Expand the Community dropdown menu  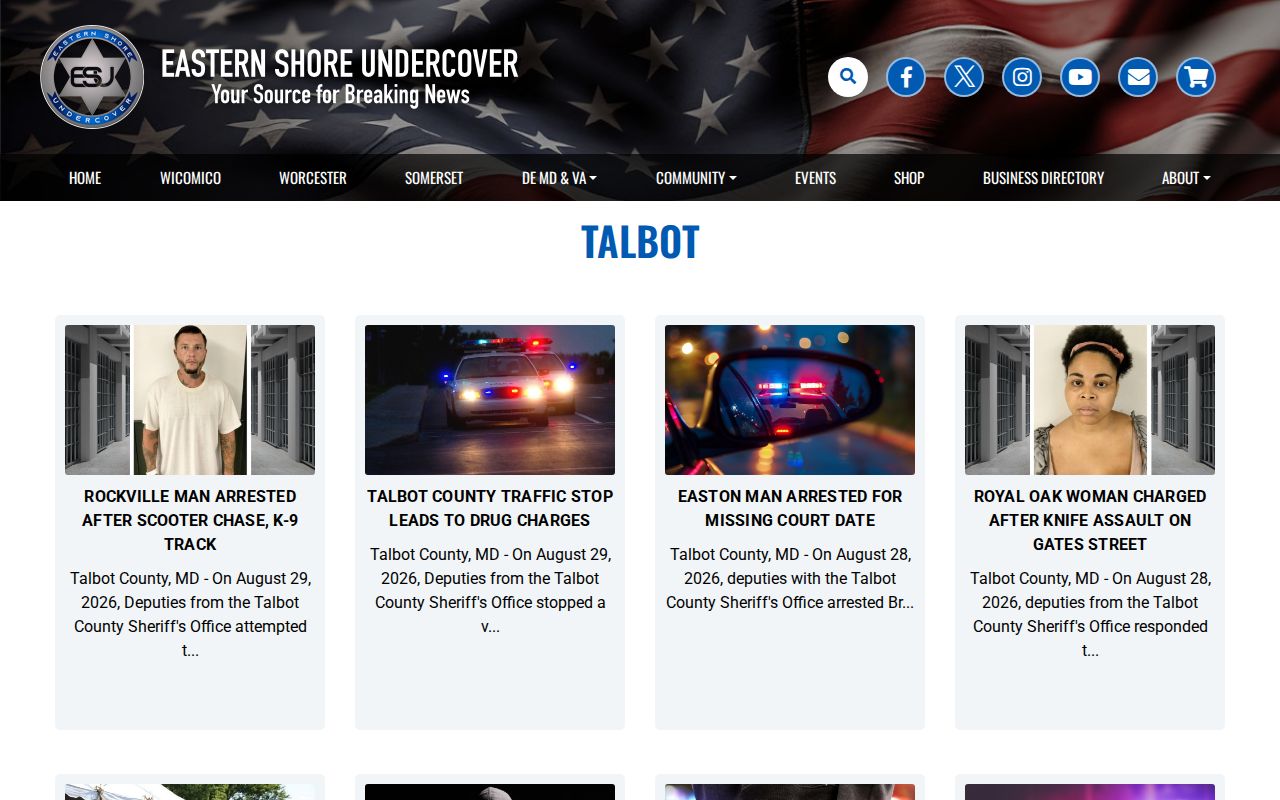pos(696,178)
